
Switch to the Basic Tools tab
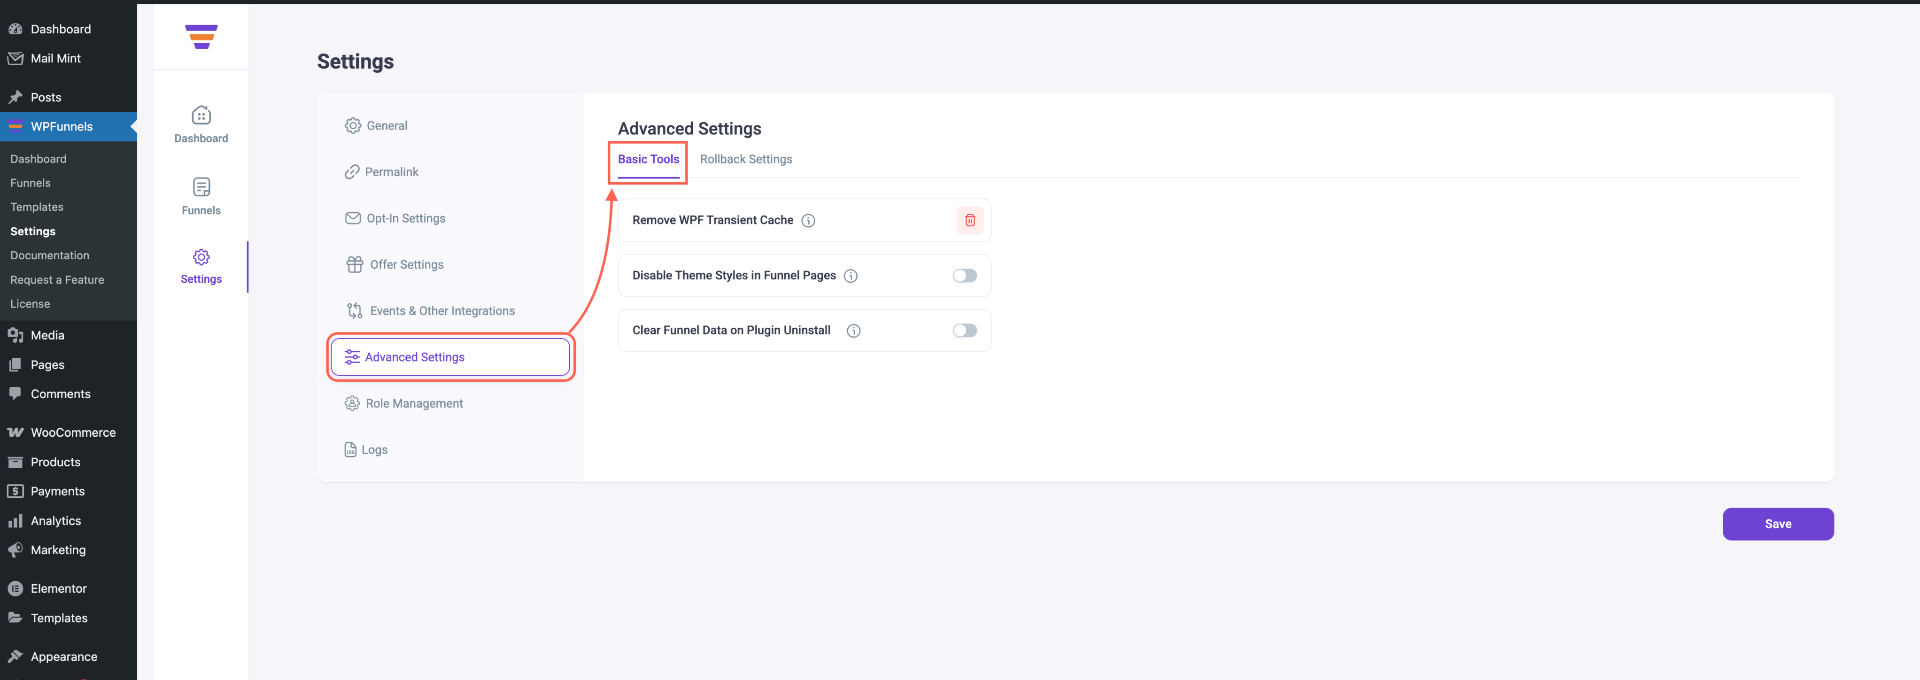point(648,159)
